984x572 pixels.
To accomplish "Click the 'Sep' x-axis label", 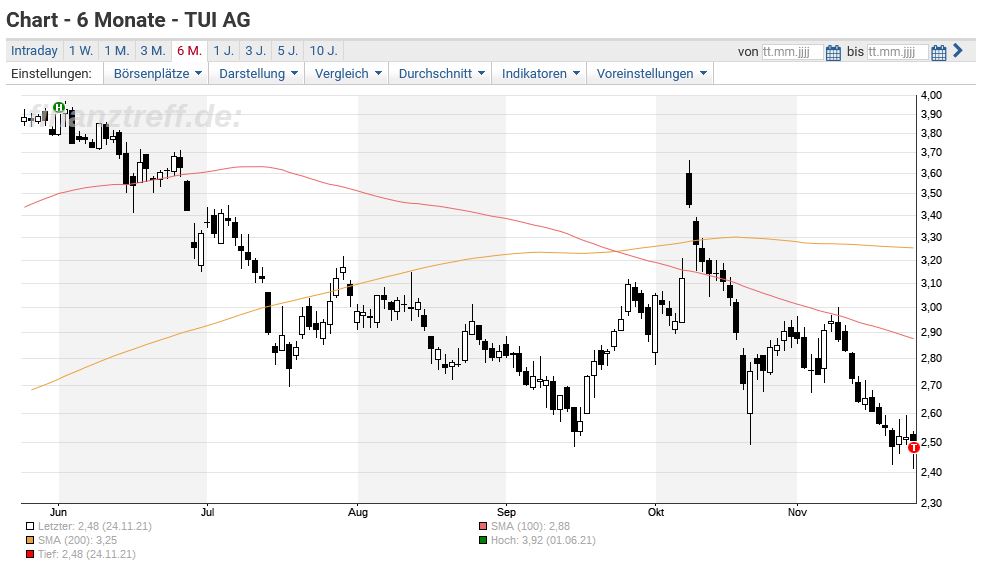I will click(x=506, y=512).
